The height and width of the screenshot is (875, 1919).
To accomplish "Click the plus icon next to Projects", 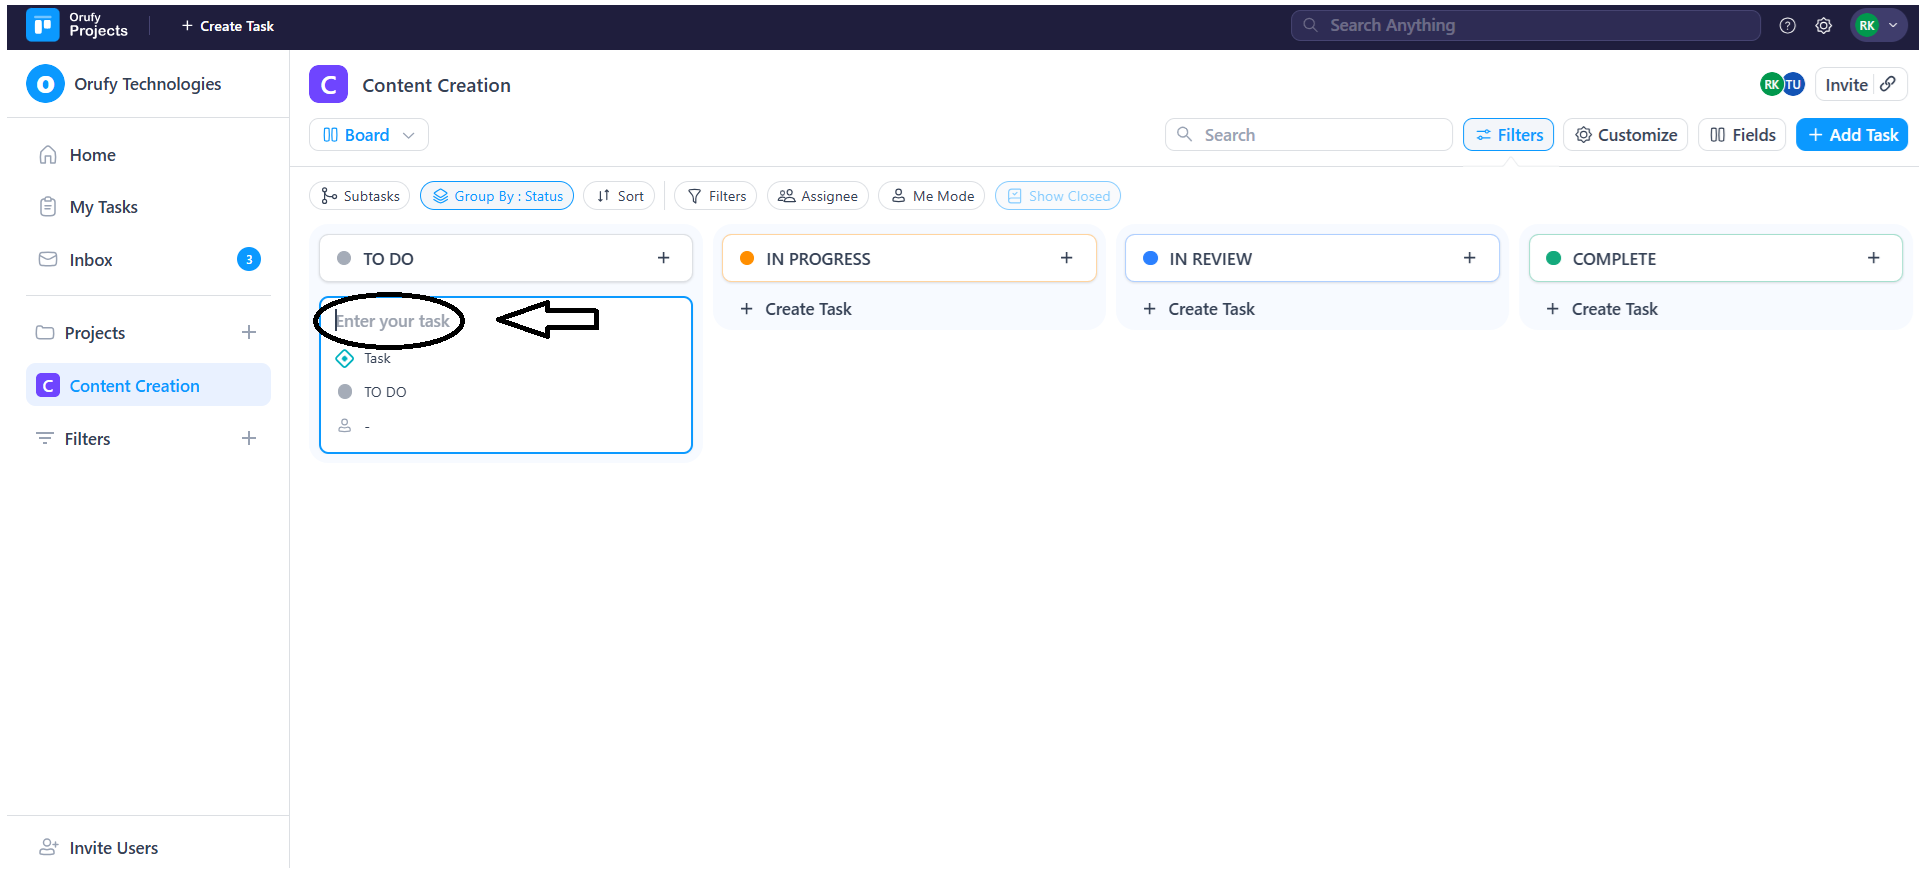I will point(249,332).
